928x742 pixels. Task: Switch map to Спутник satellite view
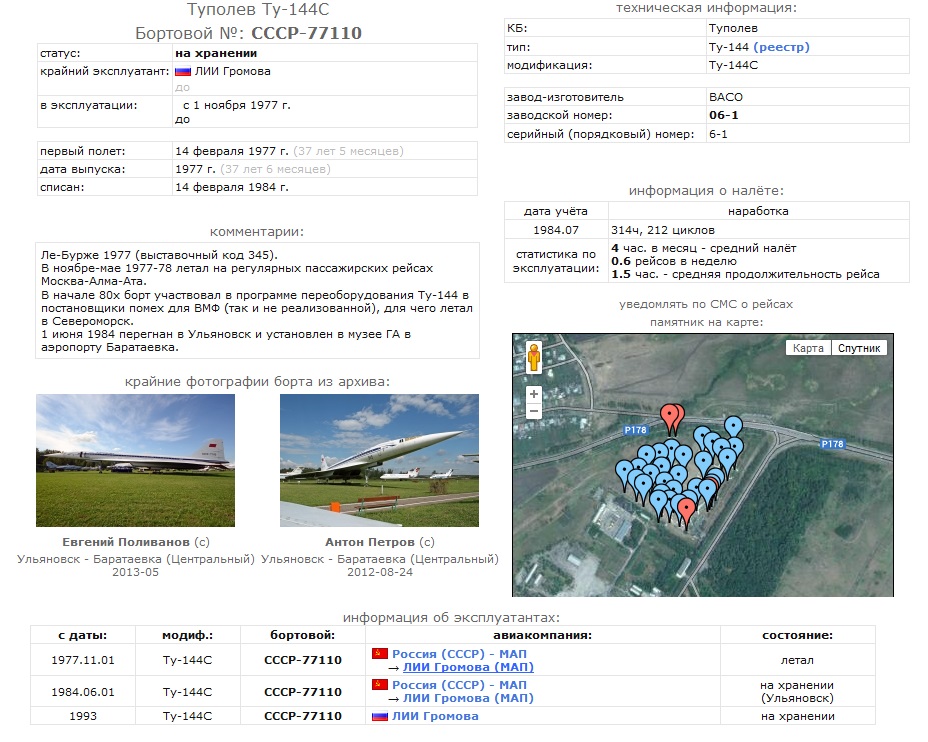(859, 348)
